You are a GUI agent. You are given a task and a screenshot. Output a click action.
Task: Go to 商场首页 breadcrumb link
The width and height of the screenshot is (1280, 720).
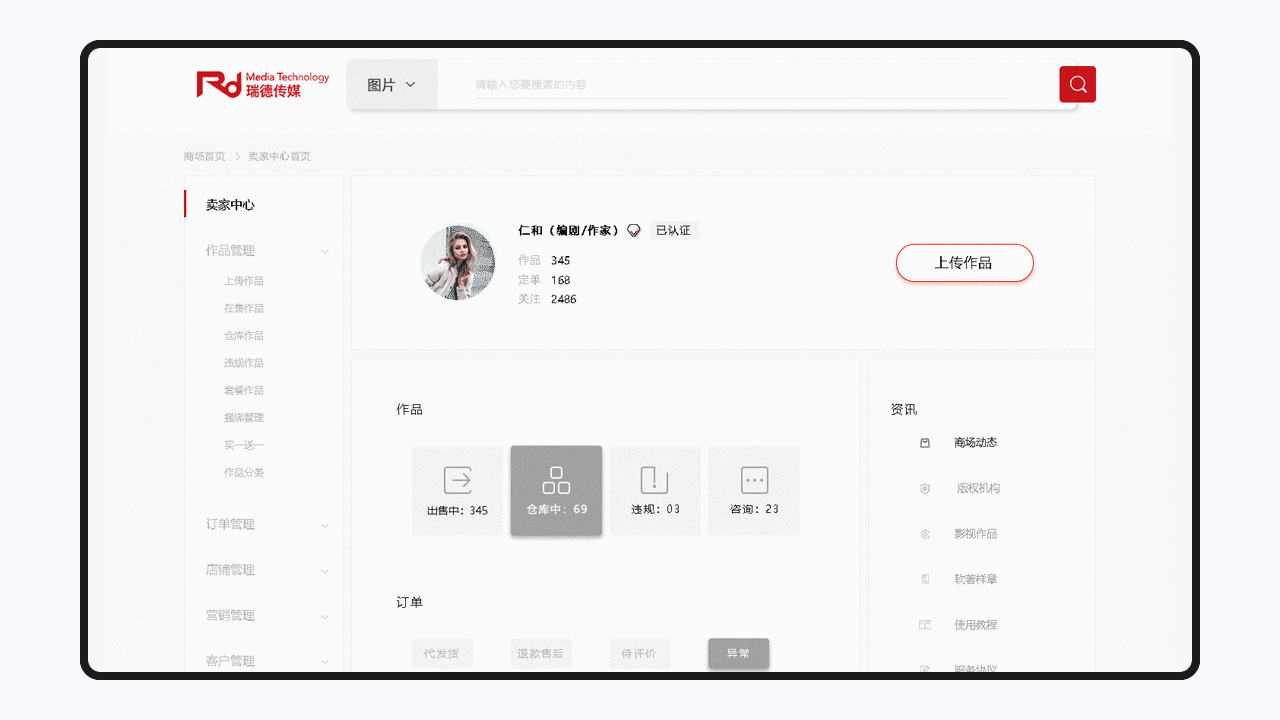click(x=205, y=157)
